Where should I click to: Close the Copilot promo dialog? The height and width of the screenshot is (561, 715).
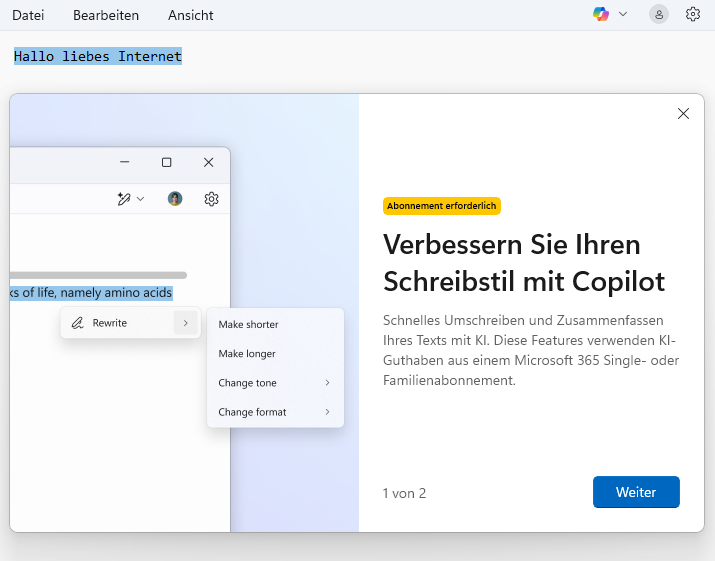pyautogui.click(x=683, y=114)
